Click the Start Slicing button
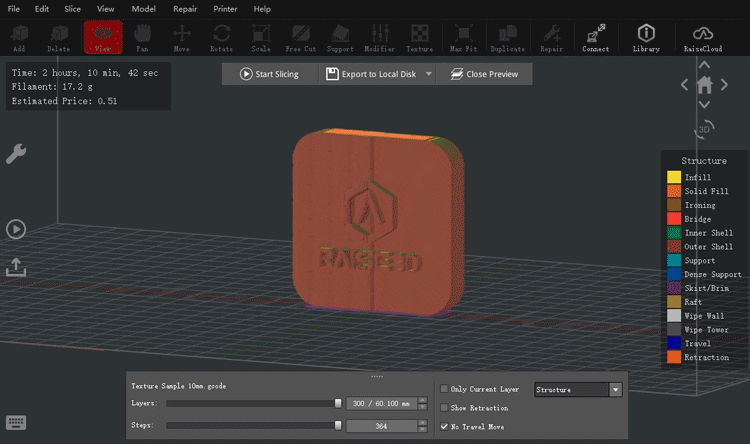The width and height of the screenshot is (750, 444). (x=269, y=74)
